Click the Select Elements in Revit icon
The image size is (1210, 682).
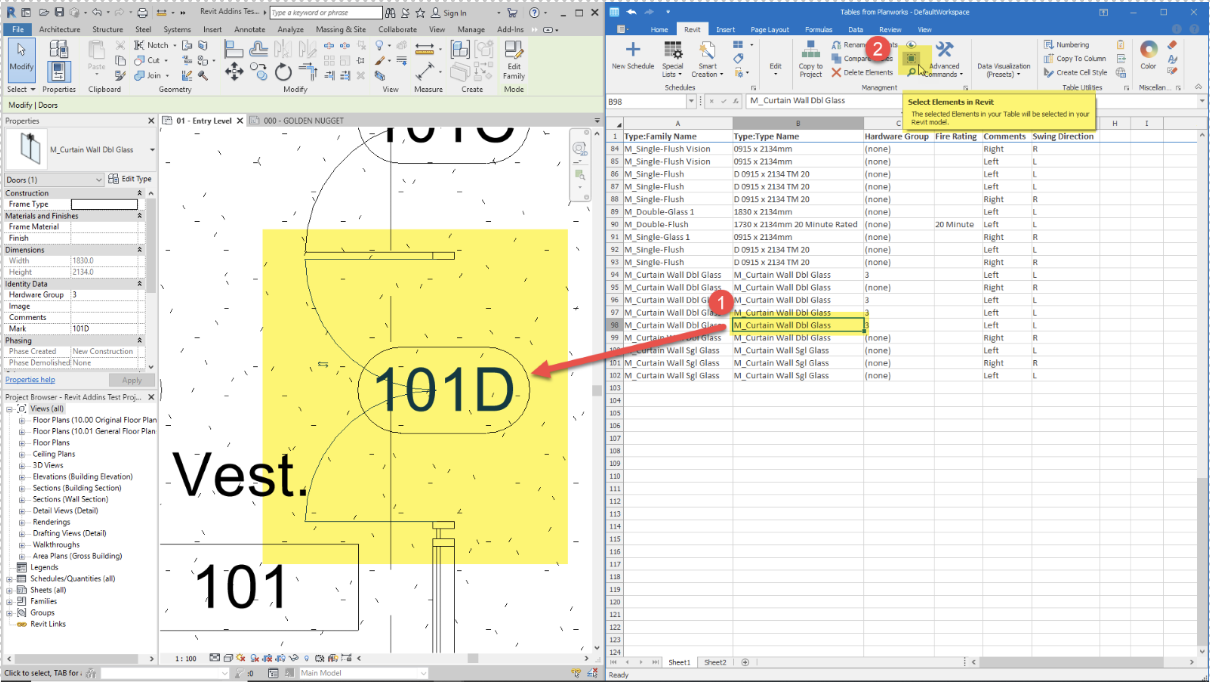tap(911, 58)
